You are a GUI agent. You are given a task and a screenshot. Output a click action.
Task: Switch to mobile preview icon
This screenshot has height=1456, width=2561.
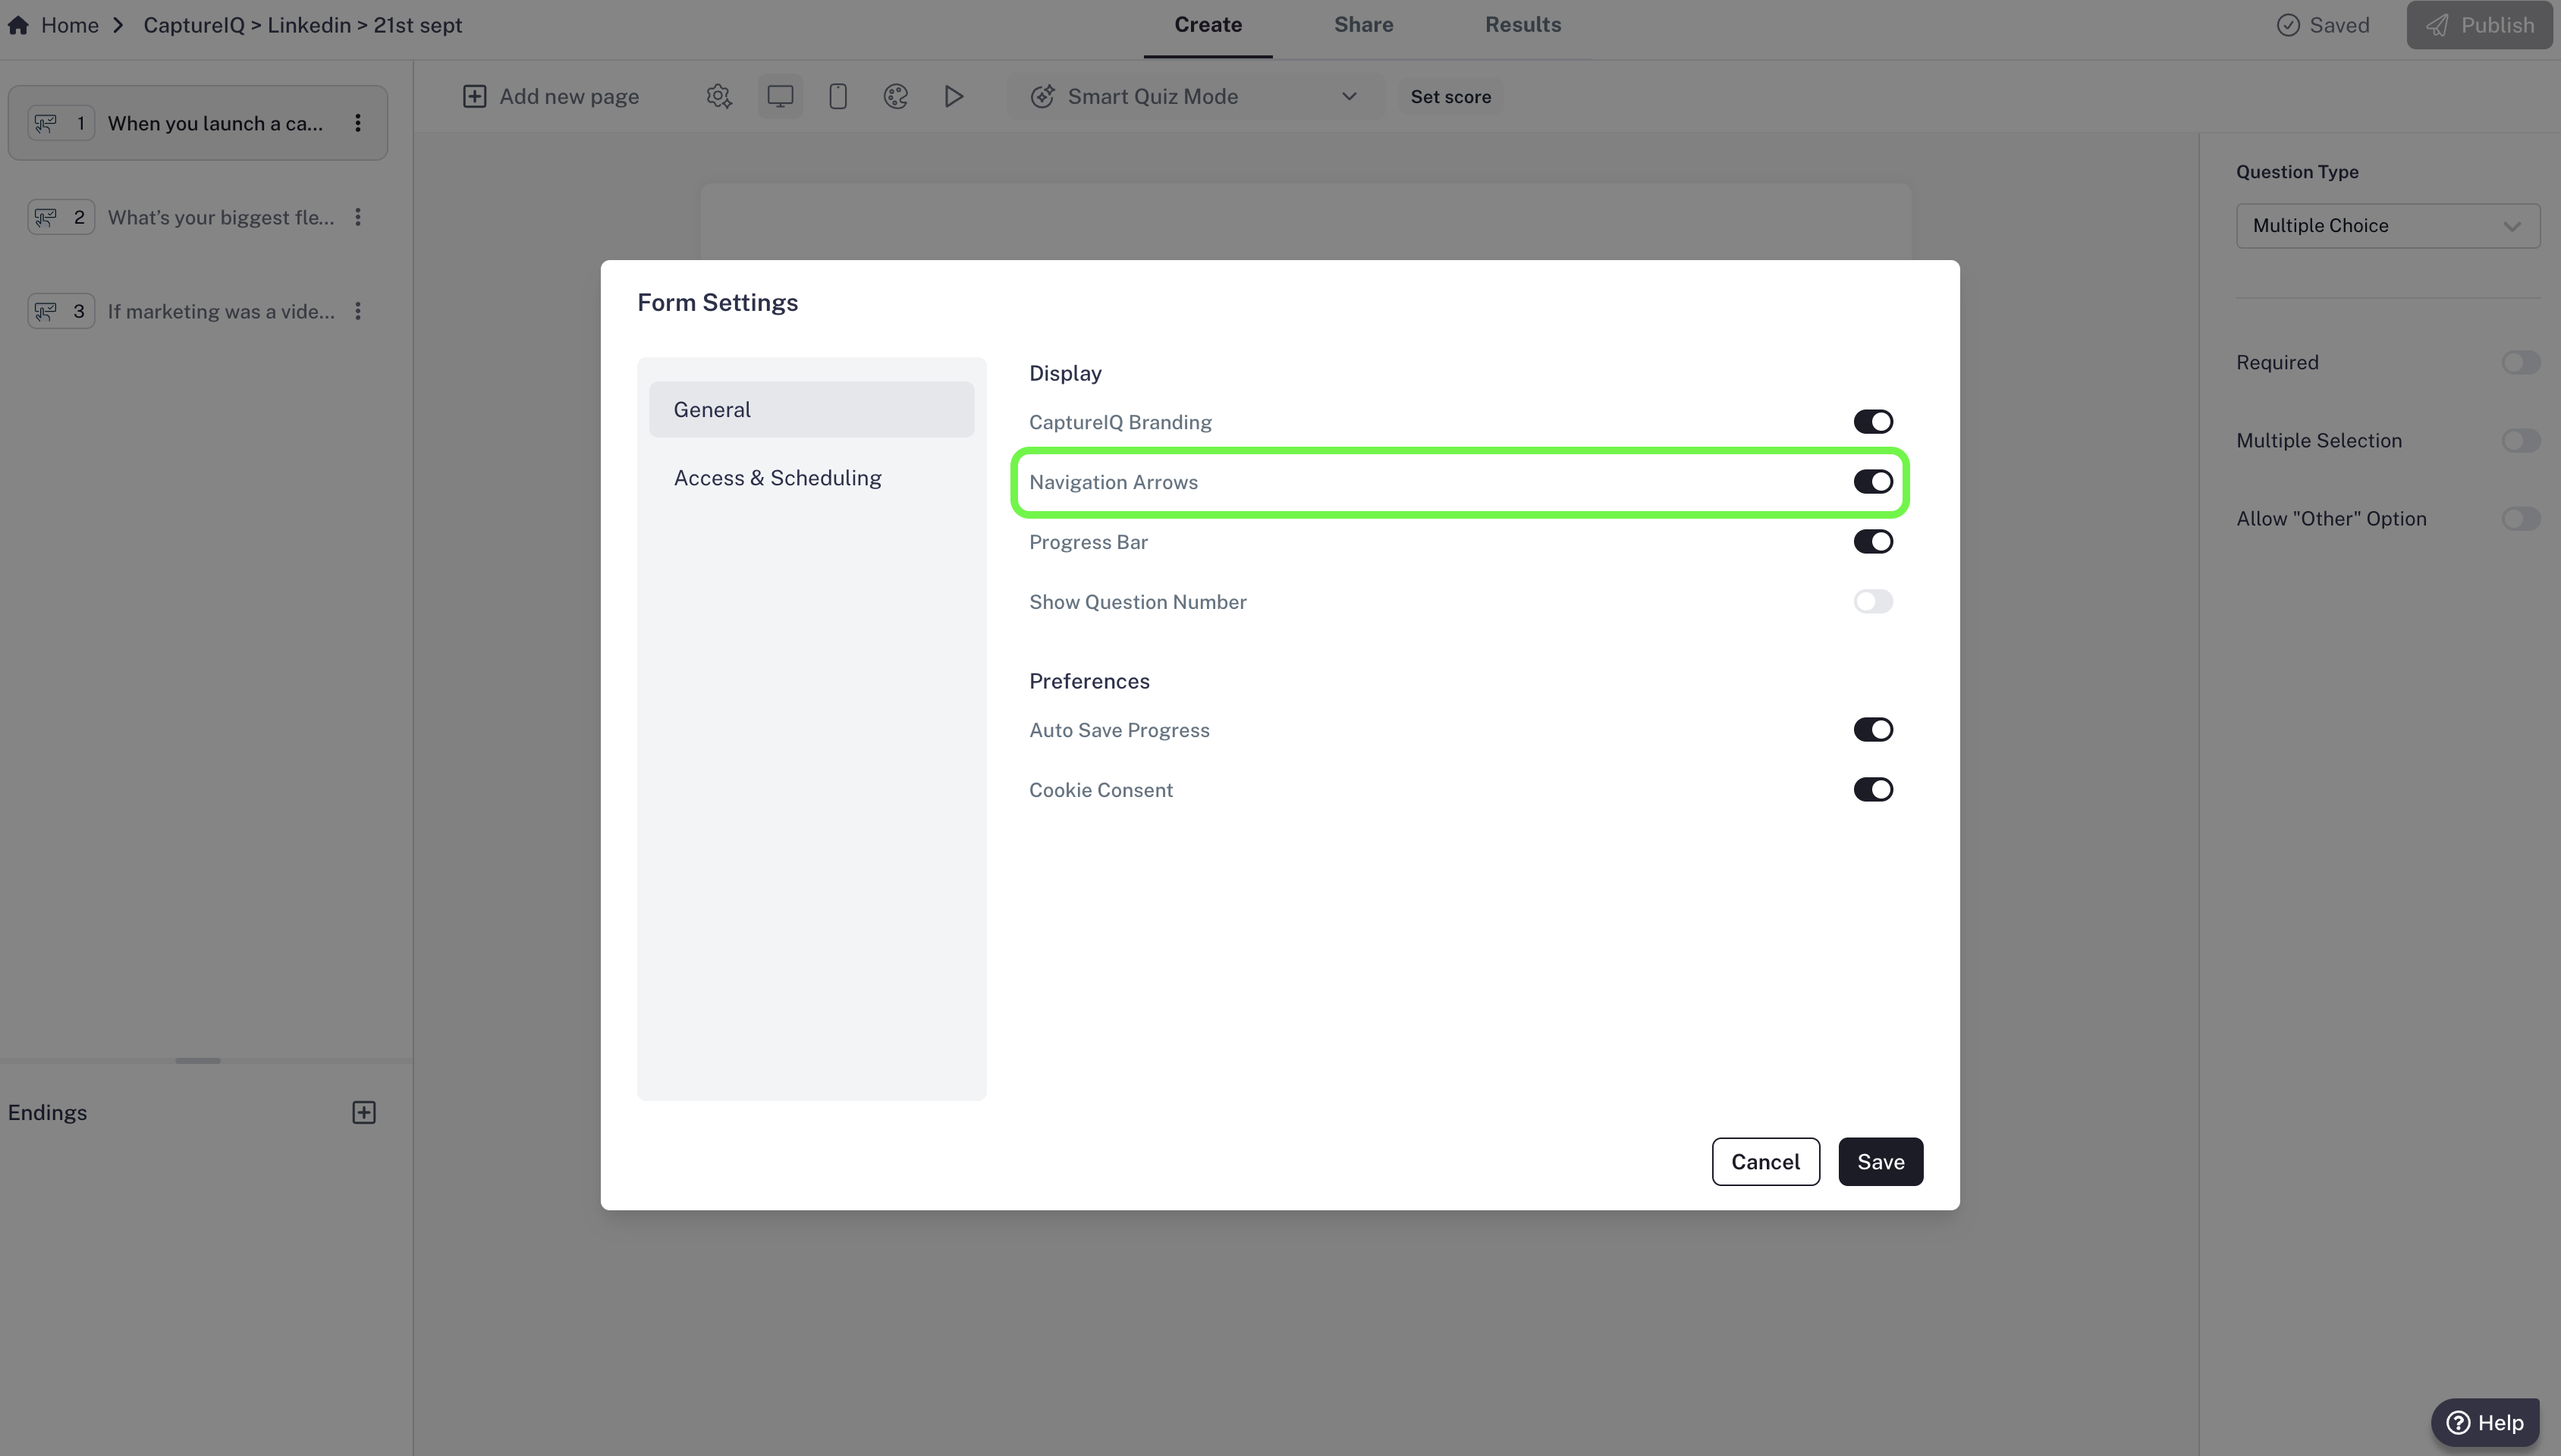point(838,96)
